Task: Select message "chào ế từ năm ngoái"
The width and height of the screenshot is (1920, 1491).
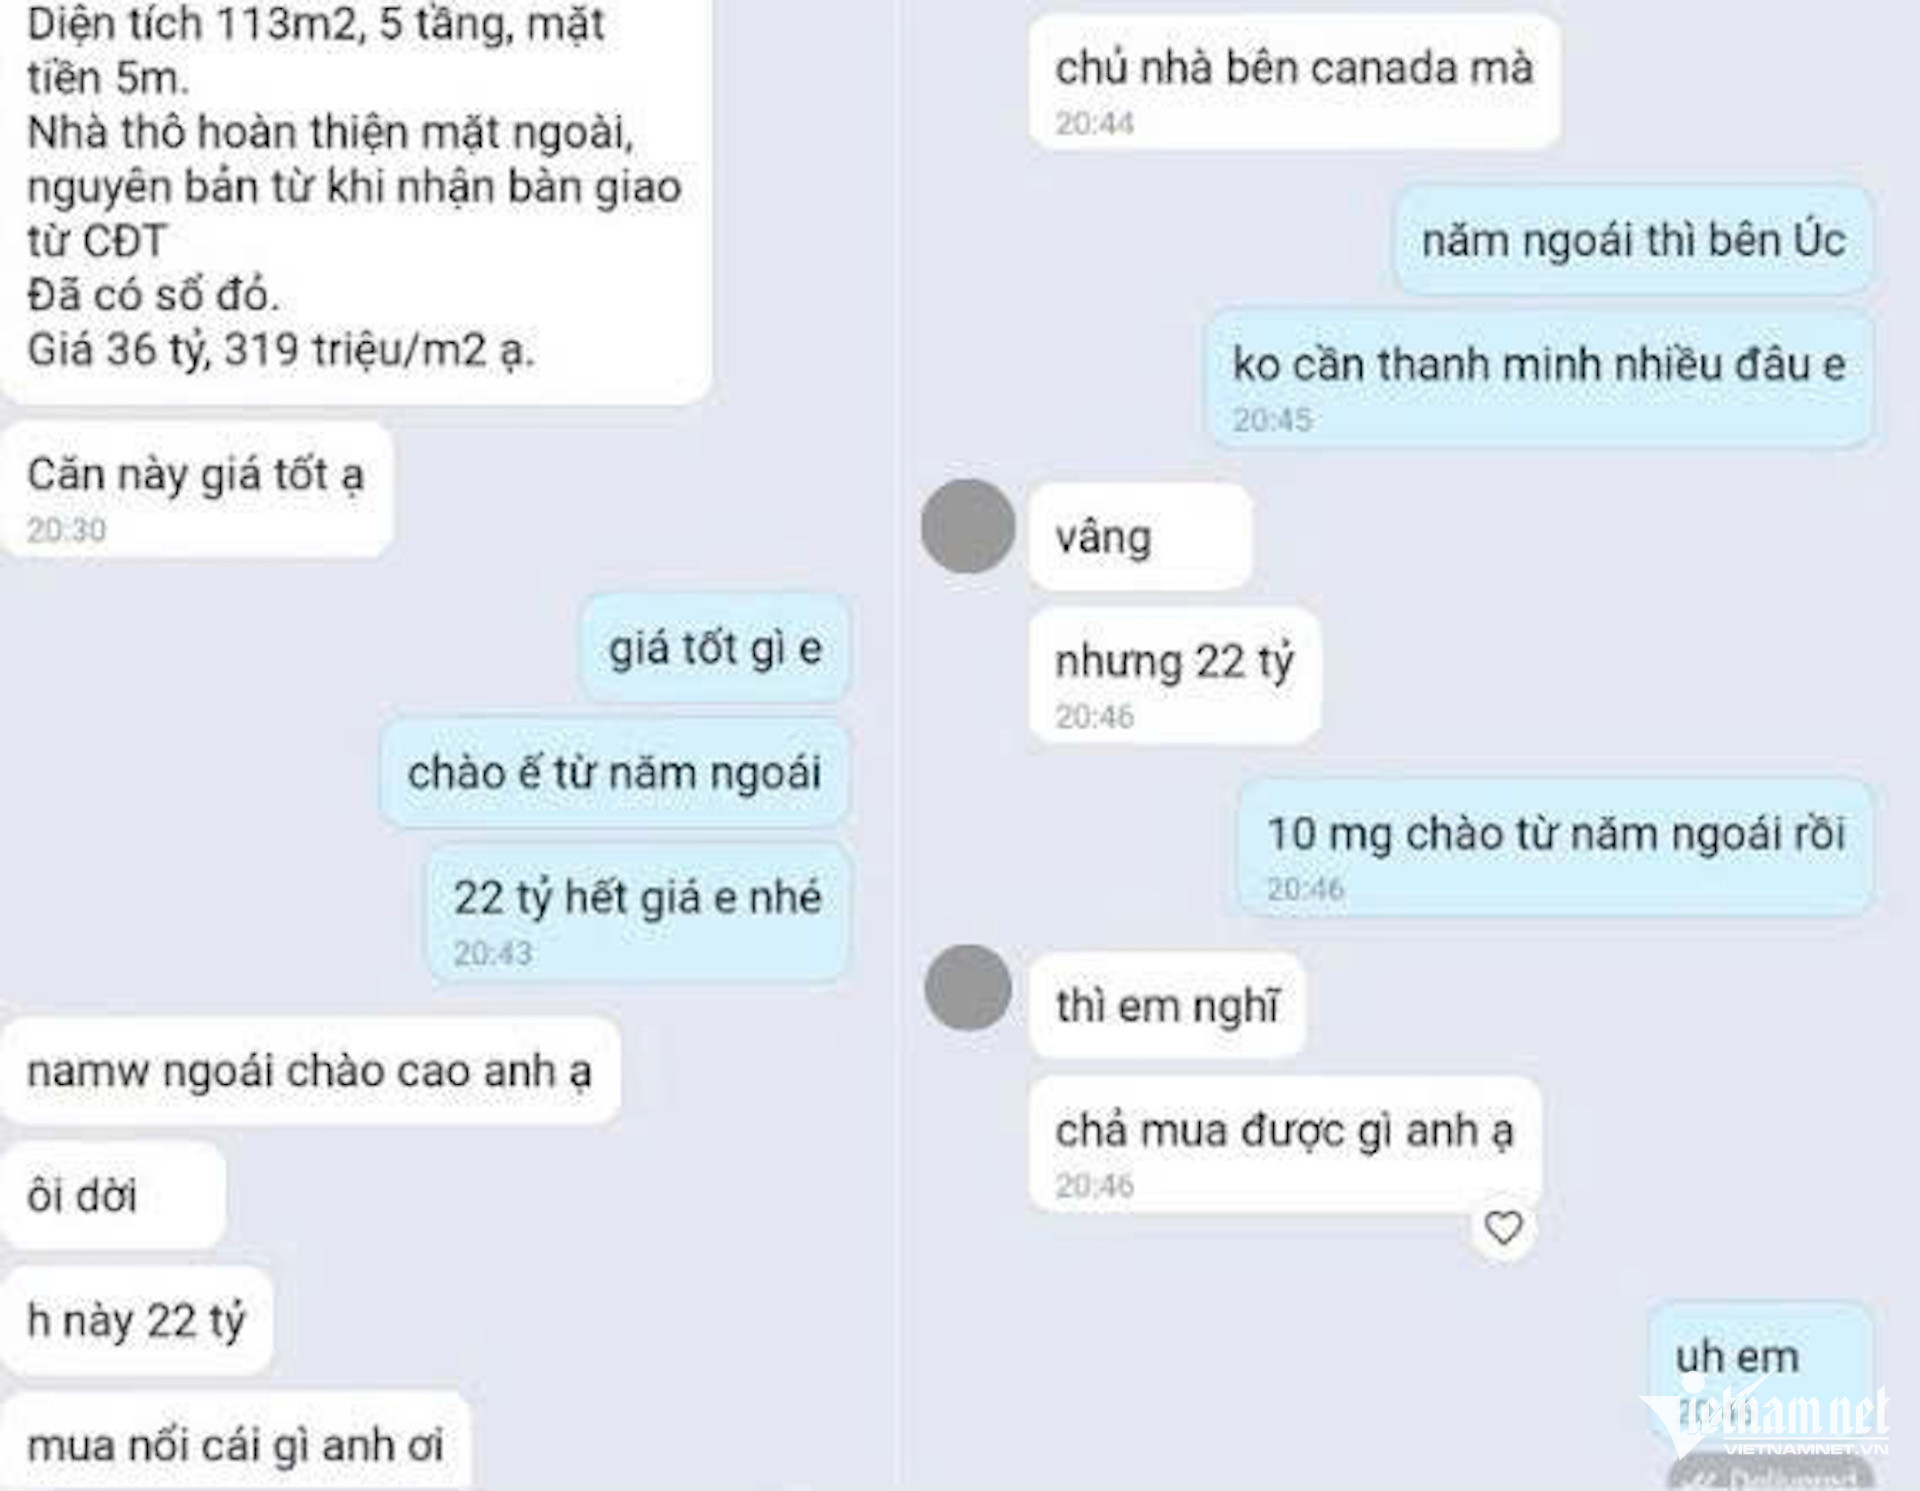Action: [614, 772]
